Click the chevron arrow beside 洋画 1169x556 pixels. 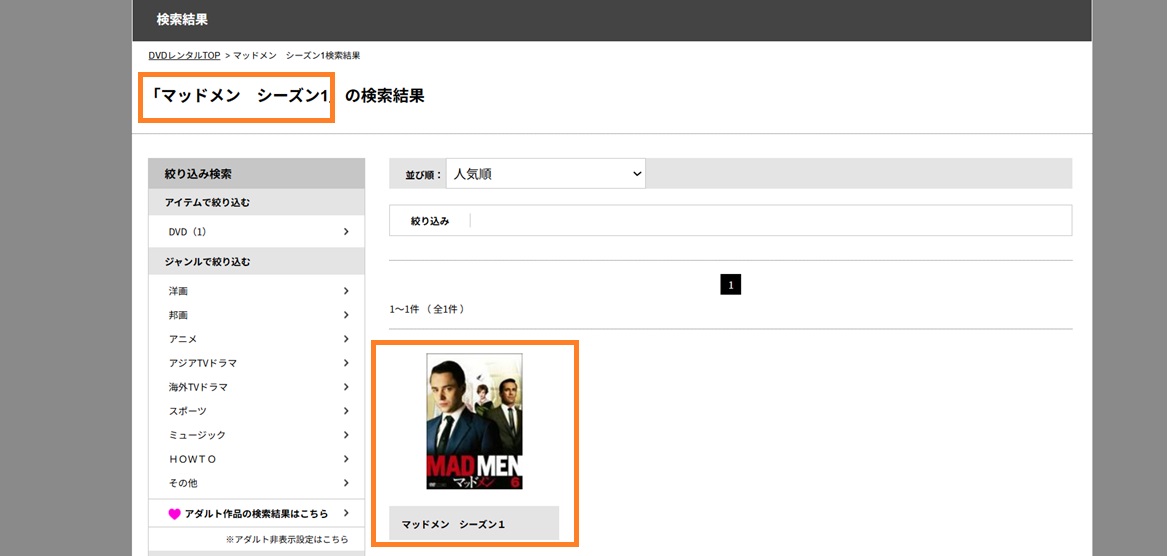(x=346, y=291)
